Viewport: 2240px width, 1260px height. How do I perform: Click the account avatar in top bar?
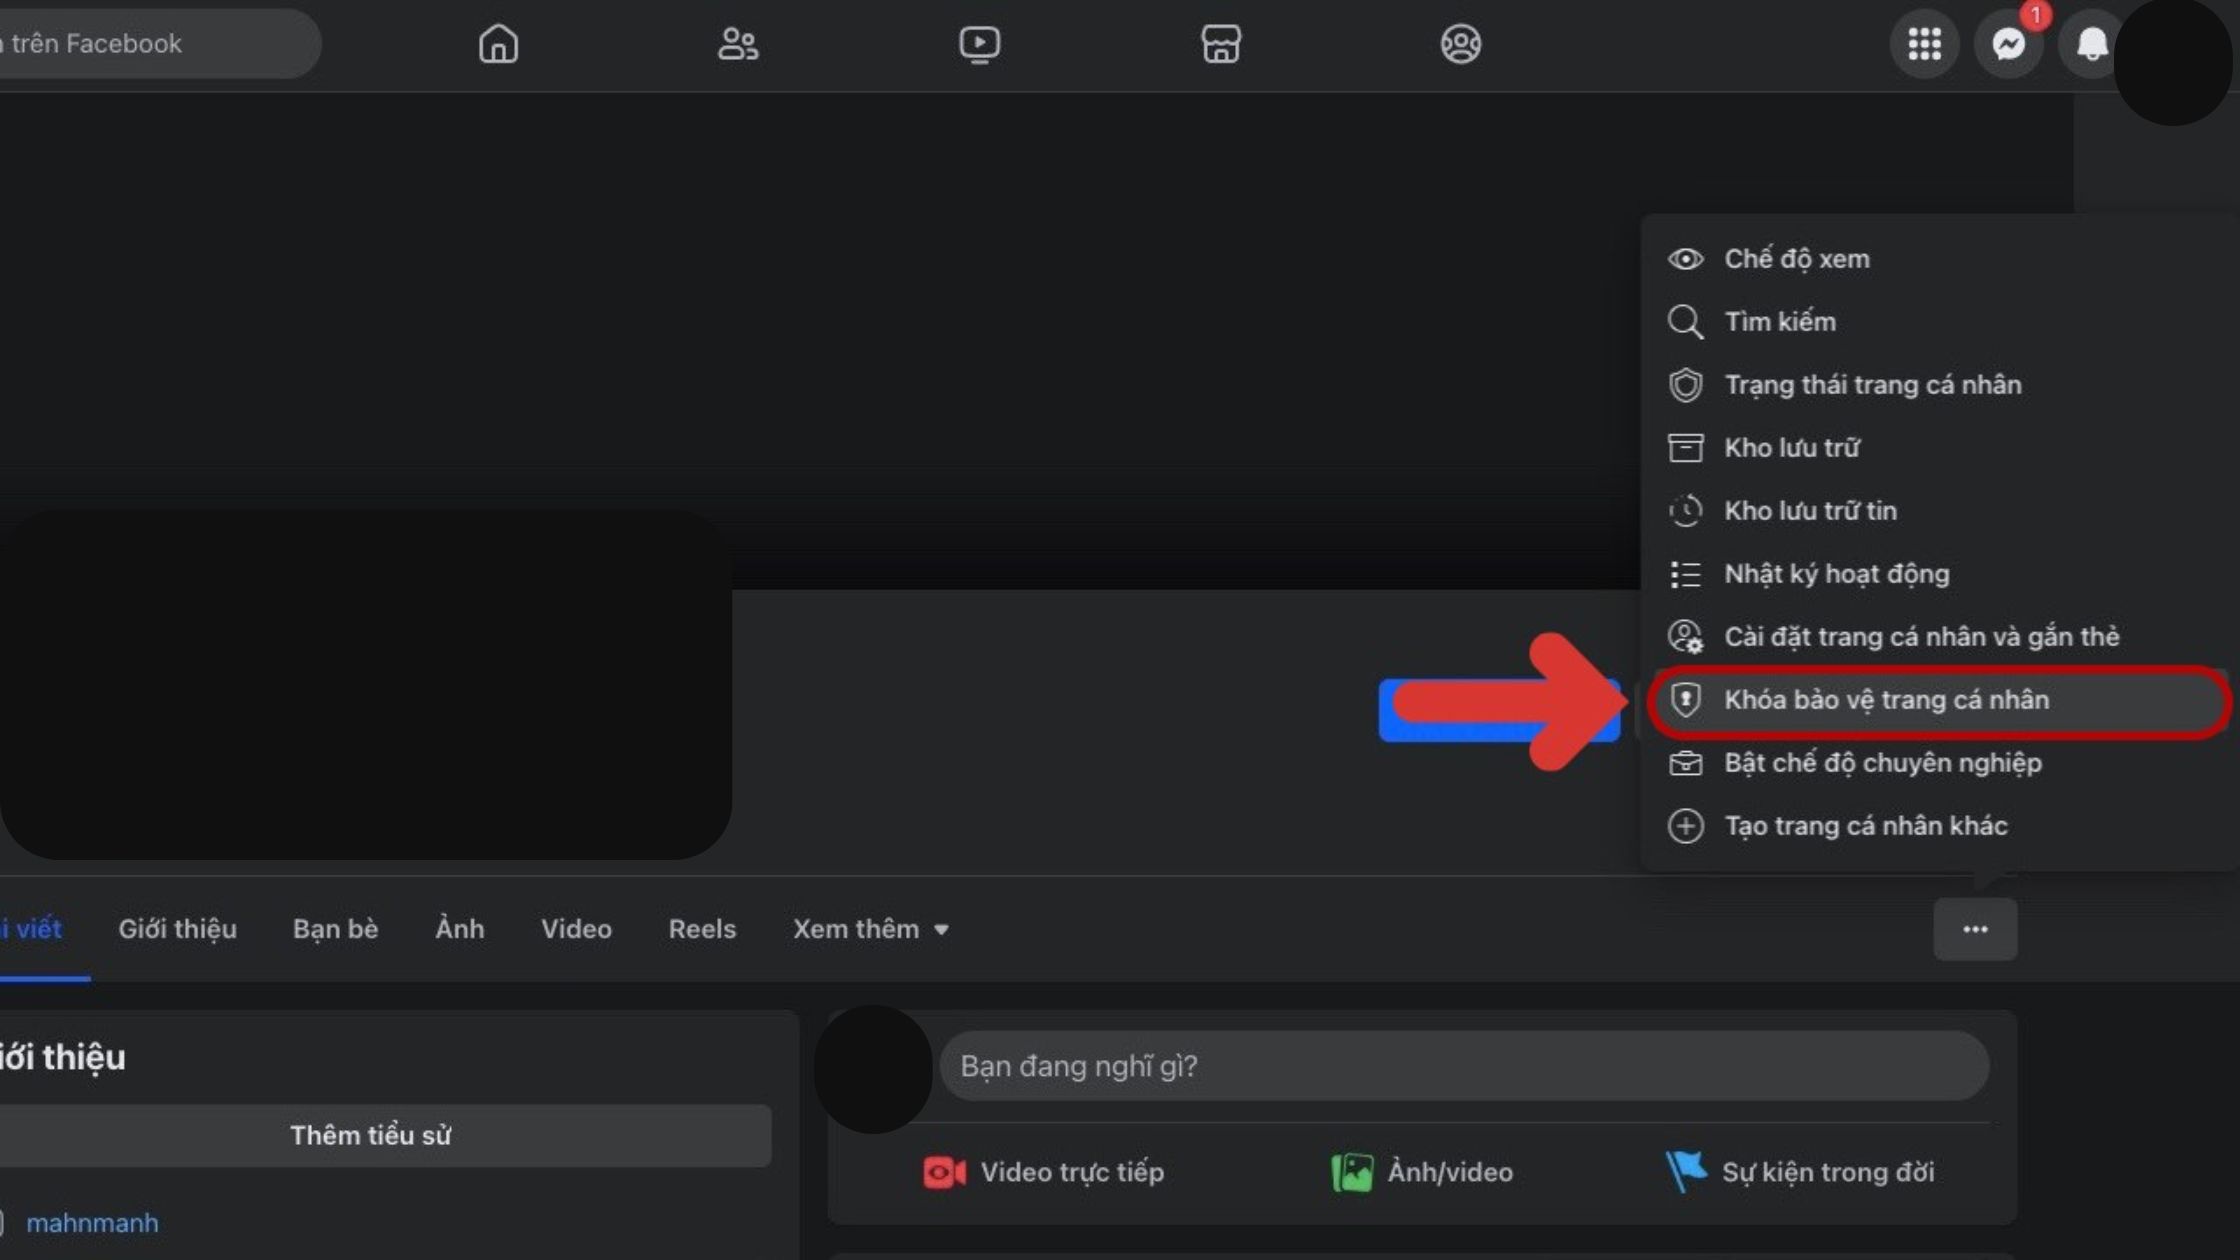point(2172,60)
